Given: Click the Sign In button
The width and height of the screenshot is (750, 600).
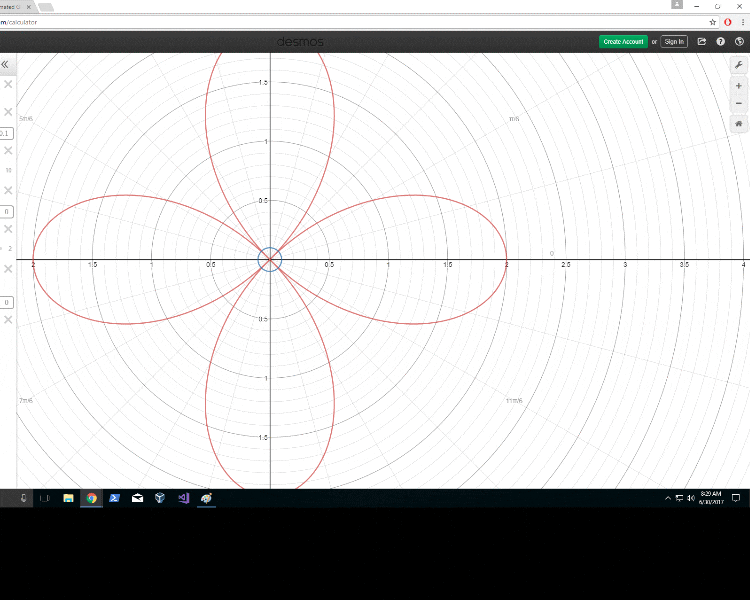Looking at the screenshot, I should coord(674,42).
